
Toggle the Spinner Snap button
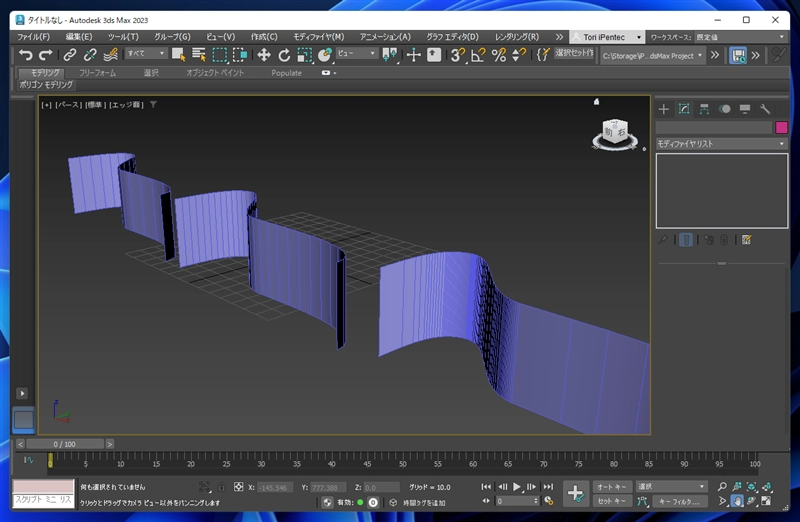pos(519,55)
